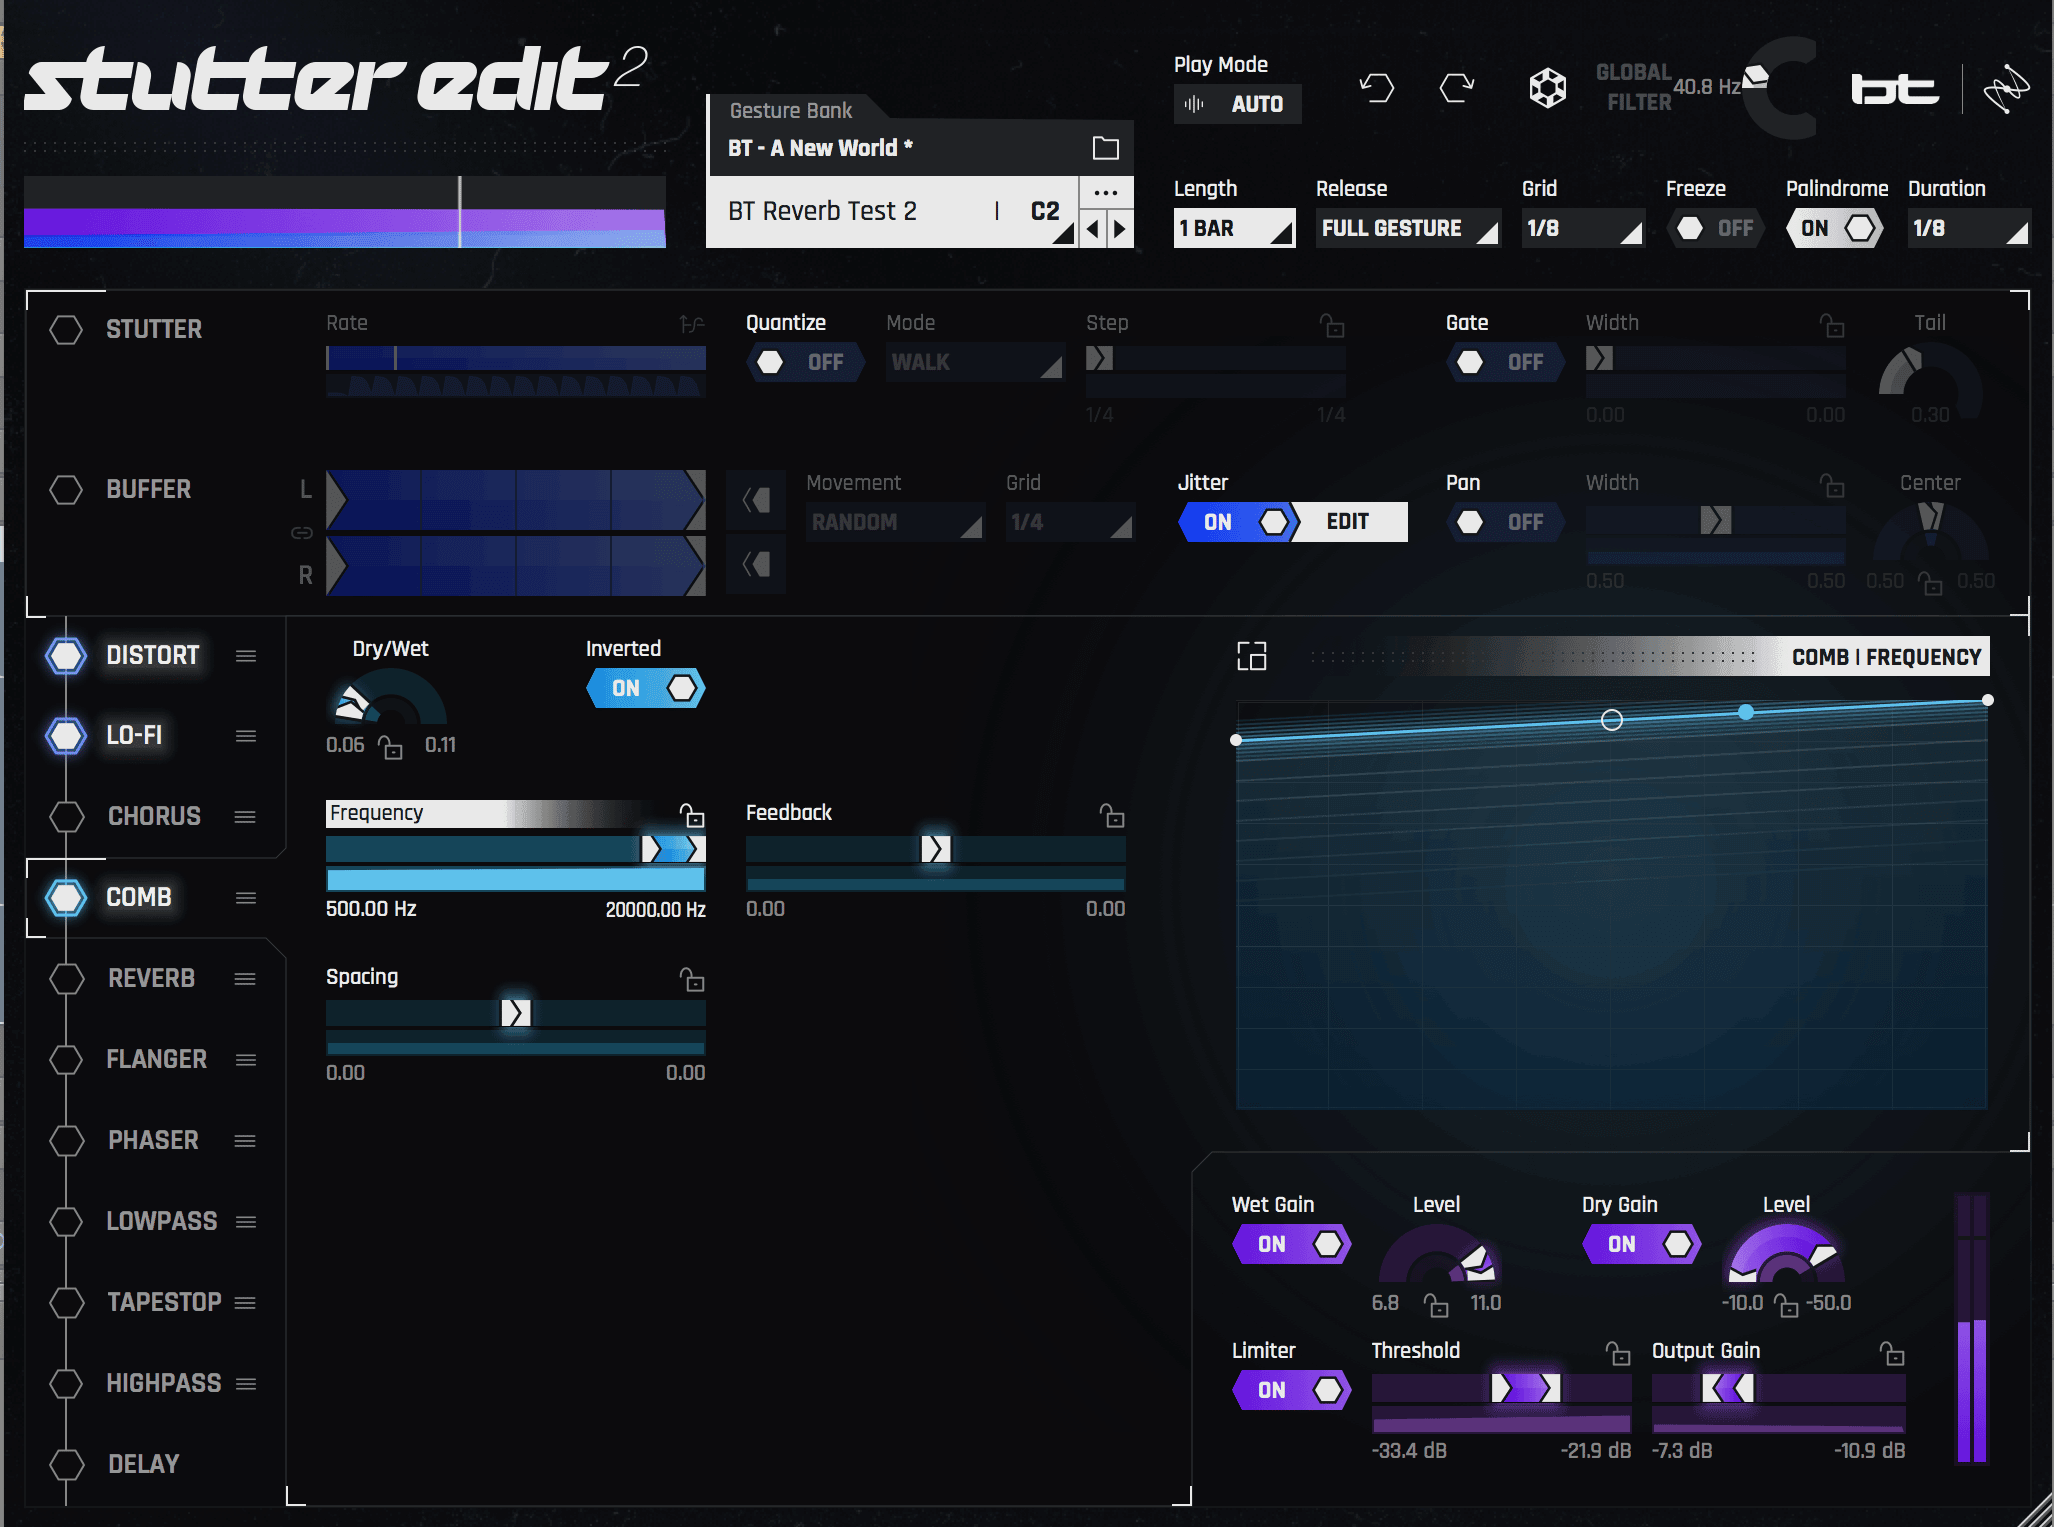Click the DISTORT reorder handle icon
Image resolution: width=2054 pixels, height=1527 pixels.
[246, 656]
